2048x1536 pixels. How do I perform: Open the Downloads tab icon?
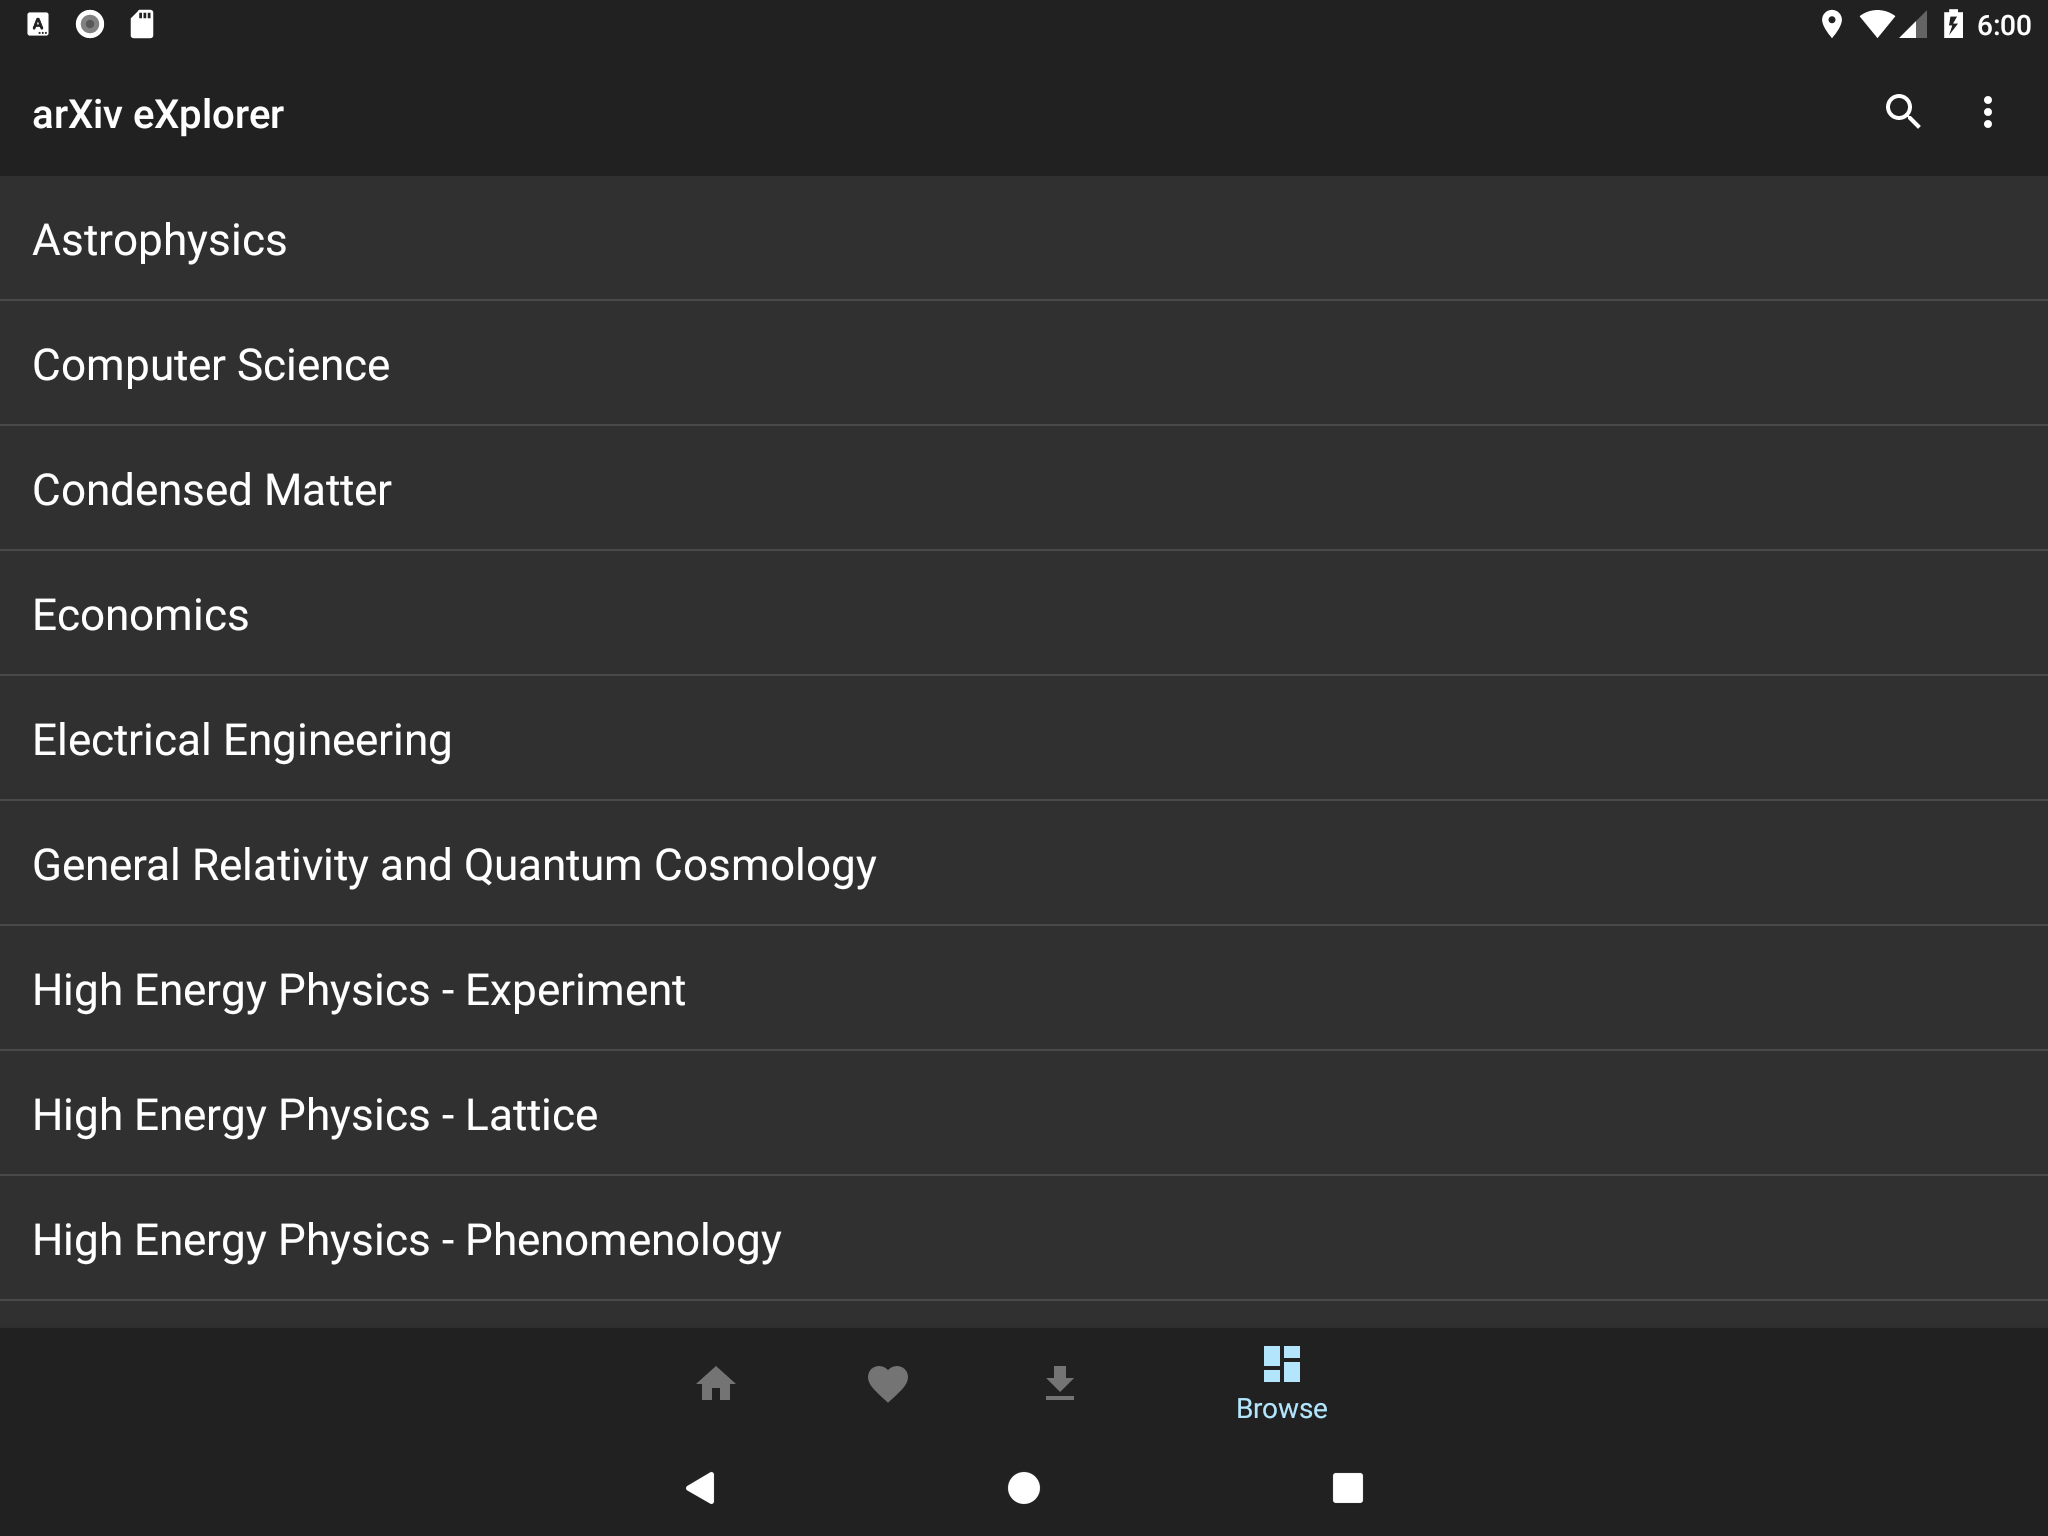click(x=1060, y=1384)
